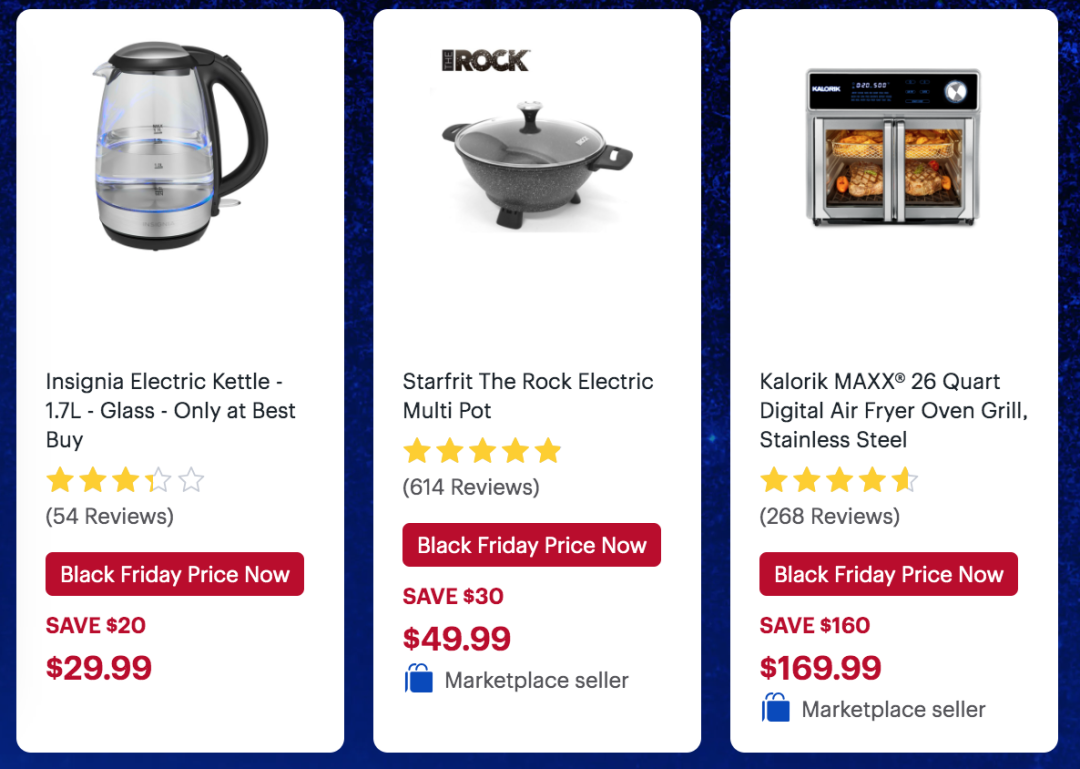Click Black Friday Price Now on the kettle
The image size is (1080, 769).
(175, 575)
